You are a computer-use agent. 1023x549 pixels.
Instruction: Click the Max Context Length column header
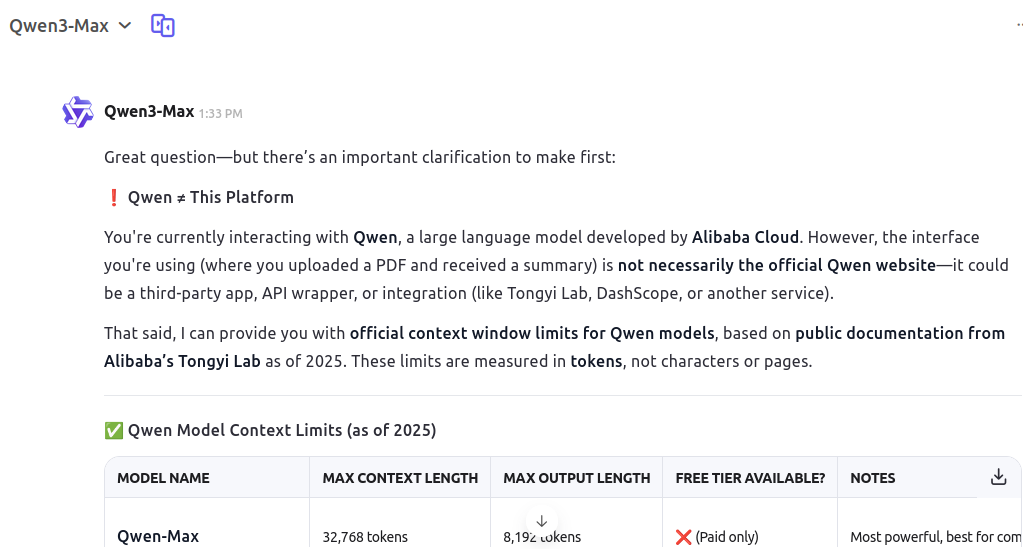[x=400, y=478]
